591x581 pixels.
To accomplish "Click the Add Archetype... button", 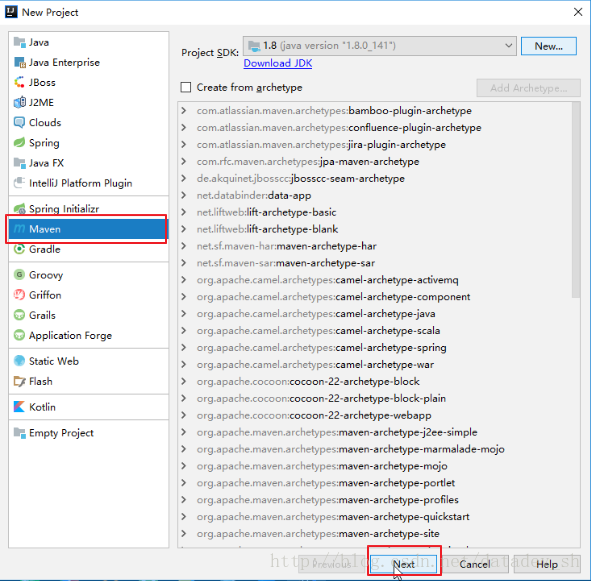I will click(528, 88).
